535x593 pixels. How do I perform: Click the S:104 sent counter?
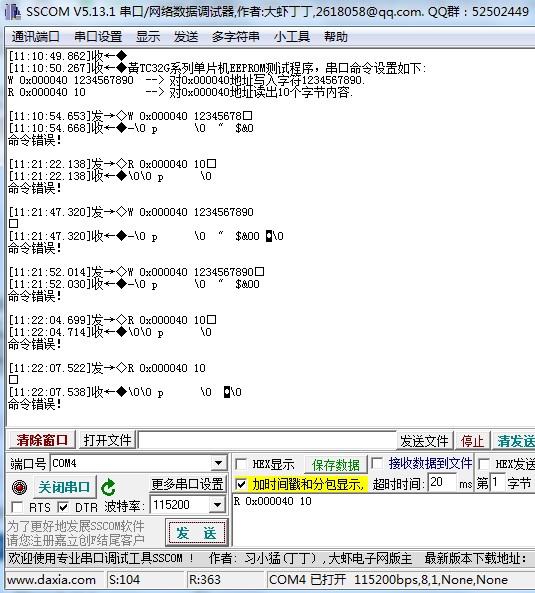[x=124, y=579]
